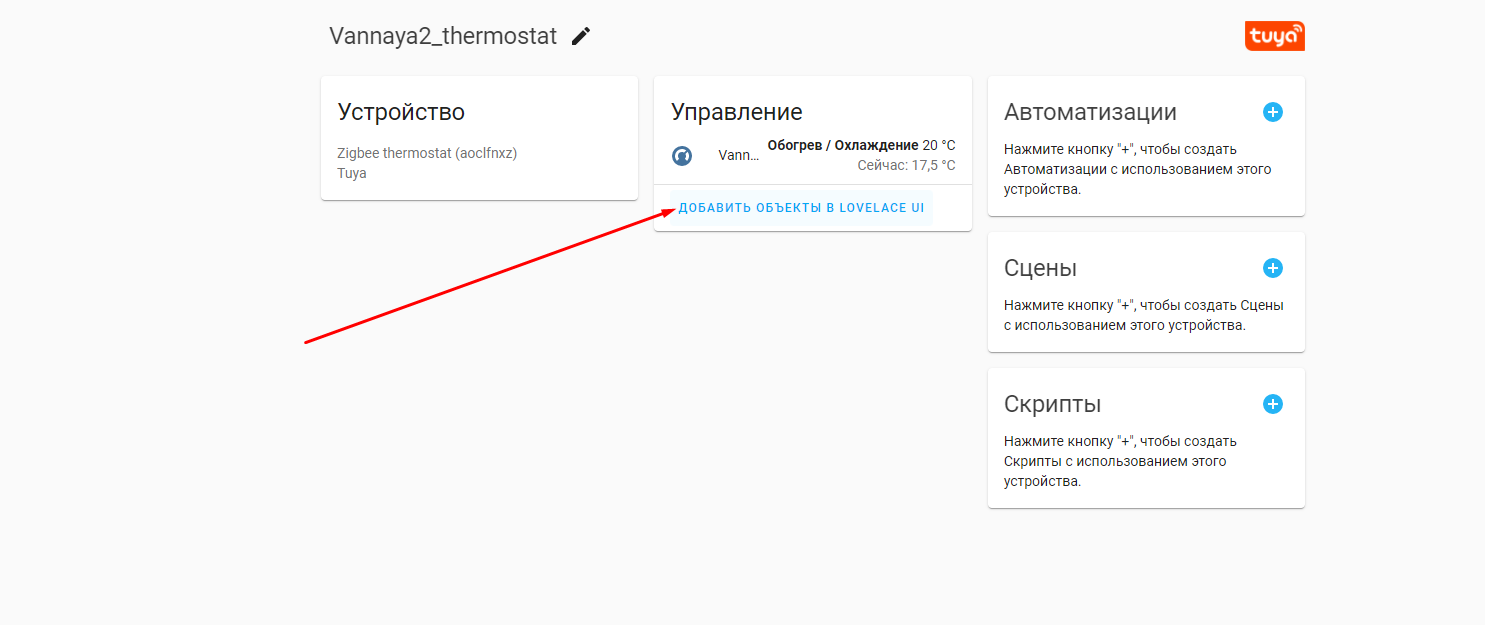Screen dimensions: 1485x625
Task: Click the Сцены card heading
Action: pos(1040,268)
